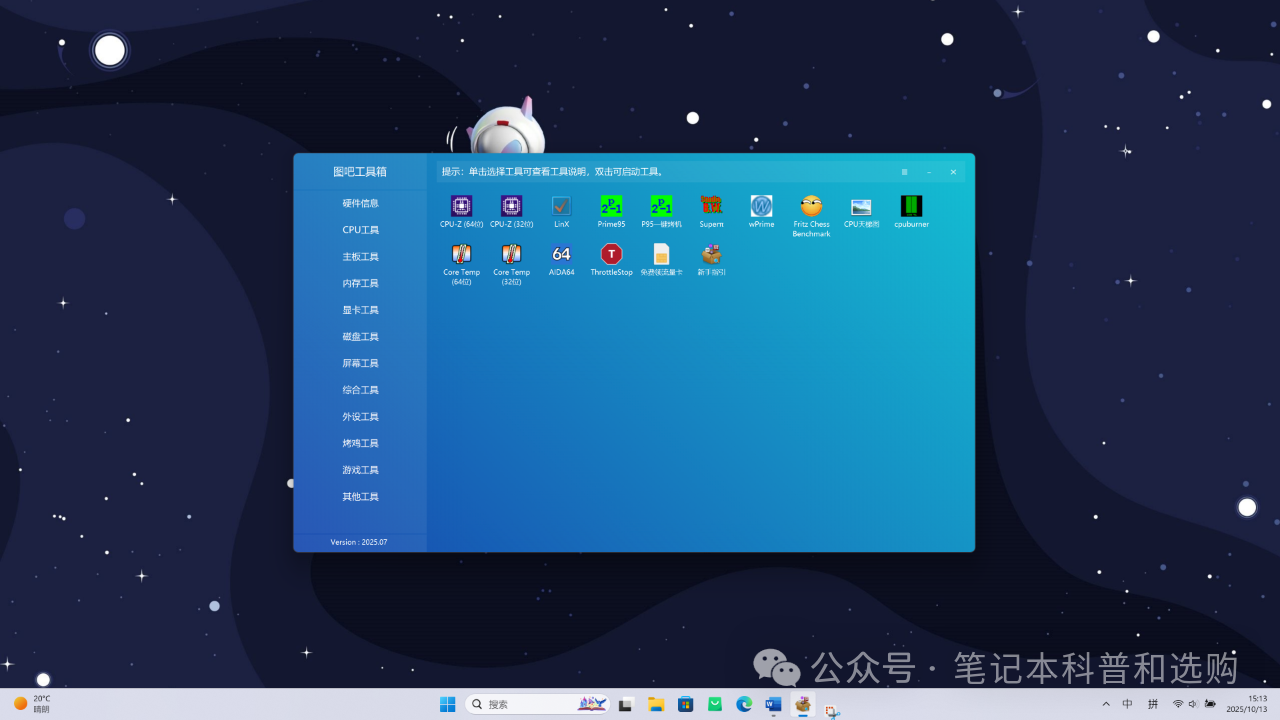This screenshot has width=1280, height=720.
Task: Click the cpuburner tool icon
Action: [911, 207]
